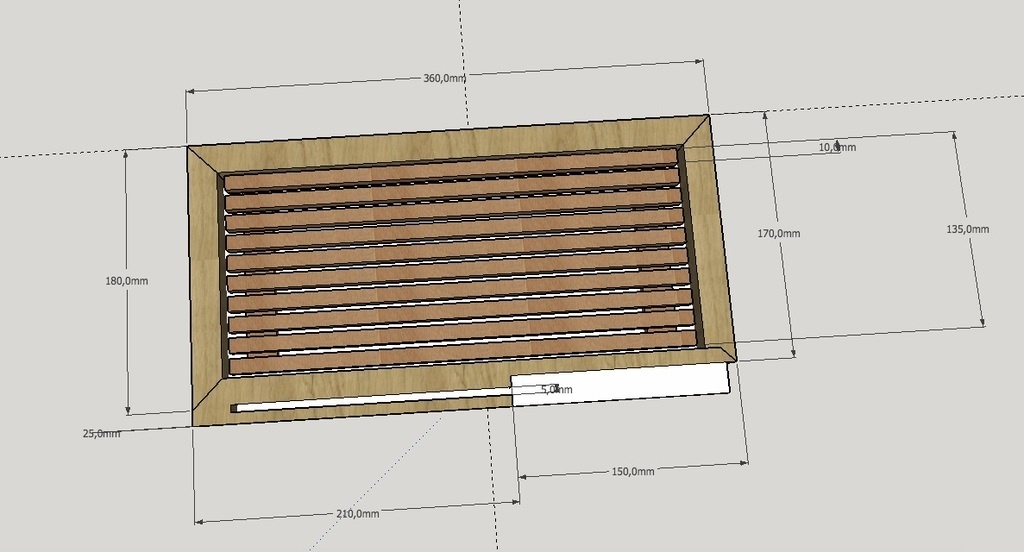The height and width of the screenshot is (552, 1024).
Task: Select the 5,0mm dimension label
Action: [x=557, y=389]
